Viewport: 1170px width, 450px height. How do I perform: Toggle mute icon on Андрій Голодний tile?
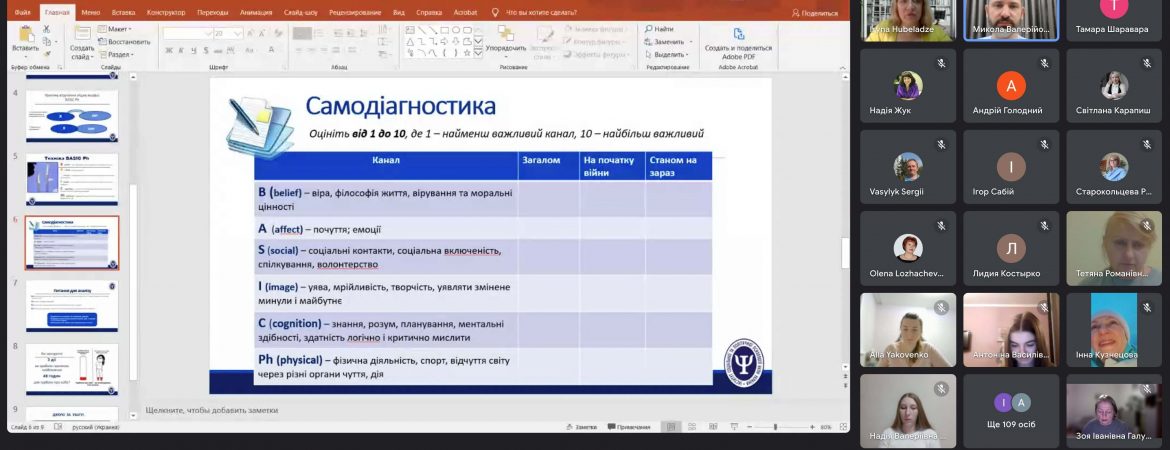coord(1044,63)
